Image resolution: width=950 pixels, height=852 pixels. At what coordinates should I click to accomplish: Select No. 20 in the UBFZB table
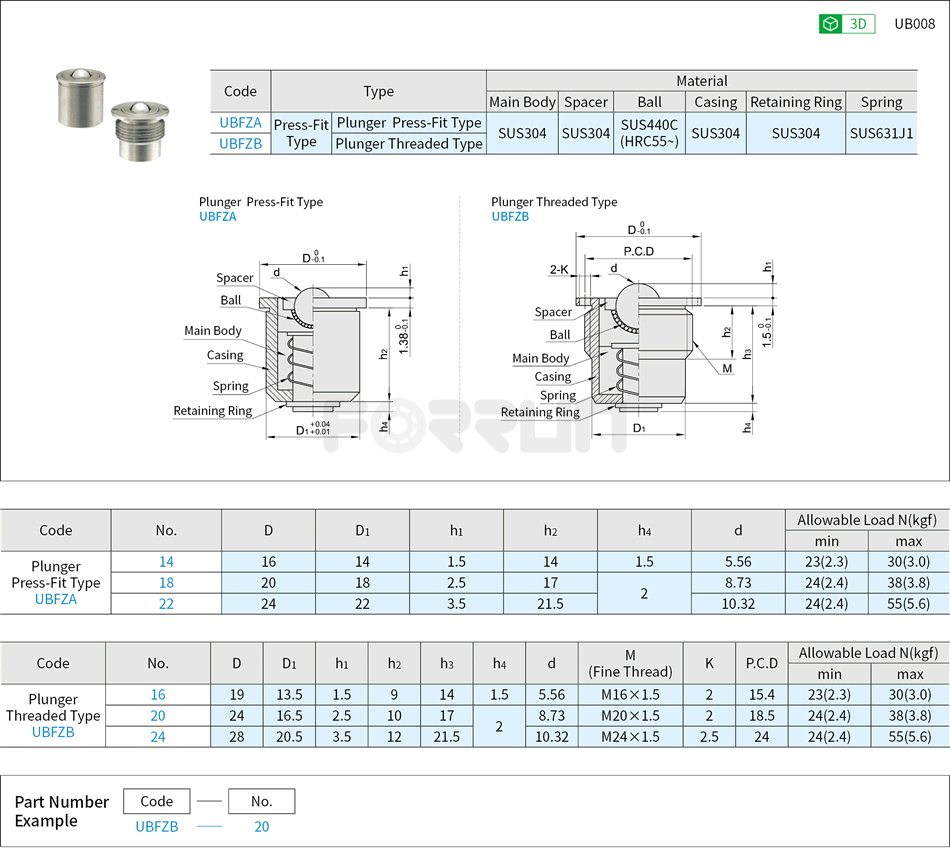pyautogui.click(x=158, y=716)
